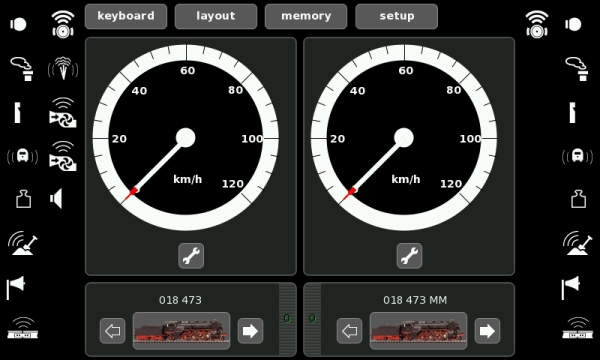
Task: Click the right speedometer dial
Action: [x=404, y=137]
